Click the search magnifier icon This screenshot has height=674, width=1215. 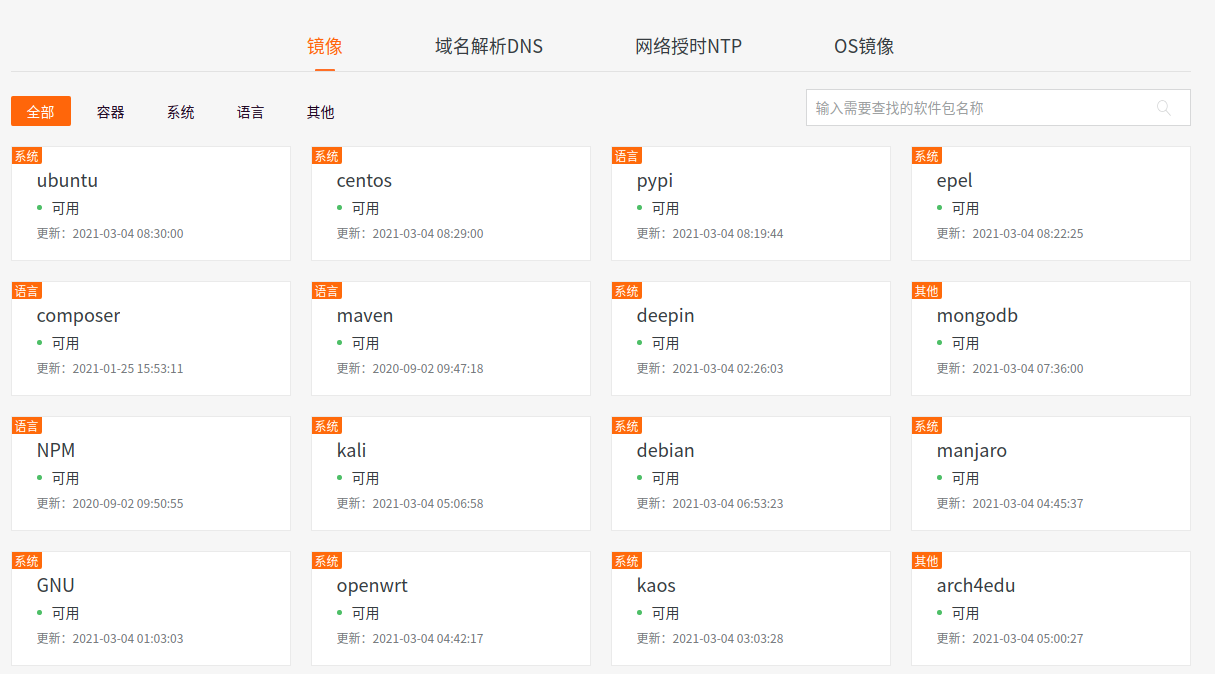(x=1164, y=108)
